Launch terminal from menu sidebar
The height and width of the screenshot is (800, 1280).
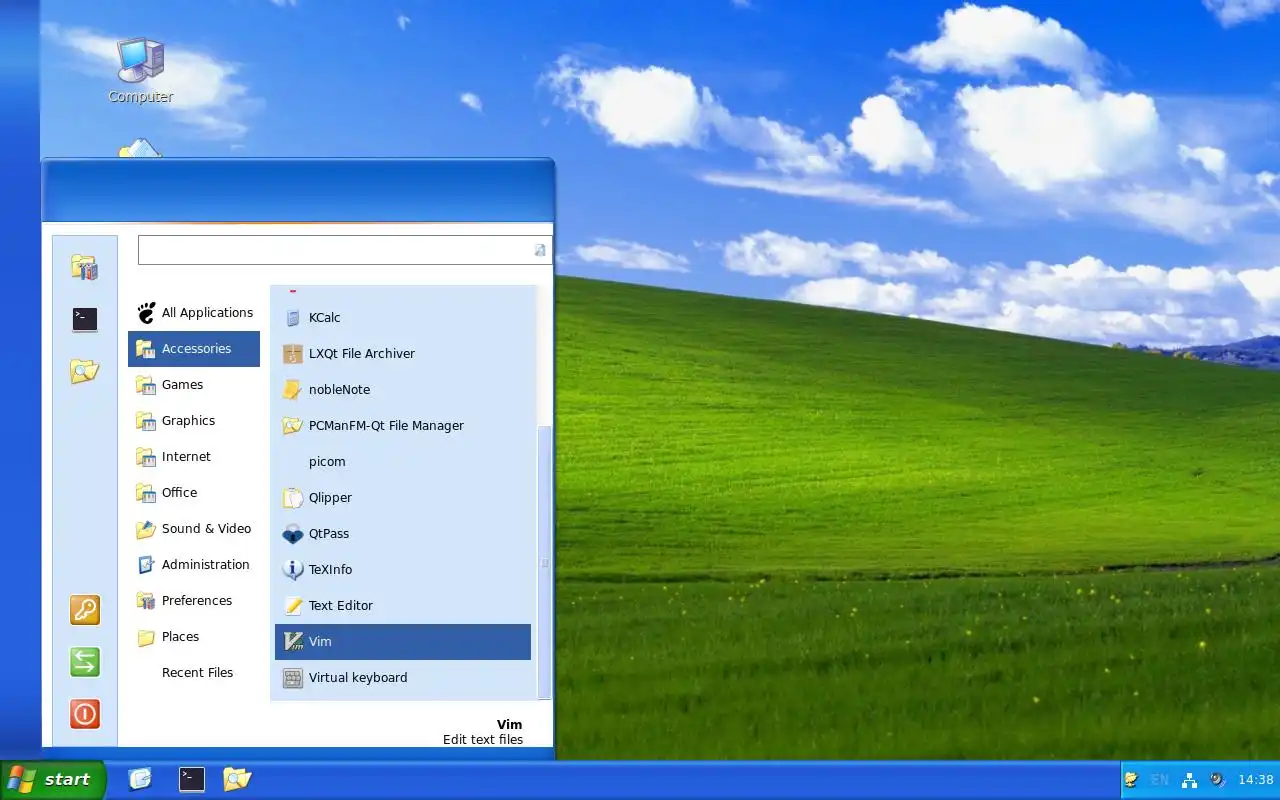click(85, 319)
